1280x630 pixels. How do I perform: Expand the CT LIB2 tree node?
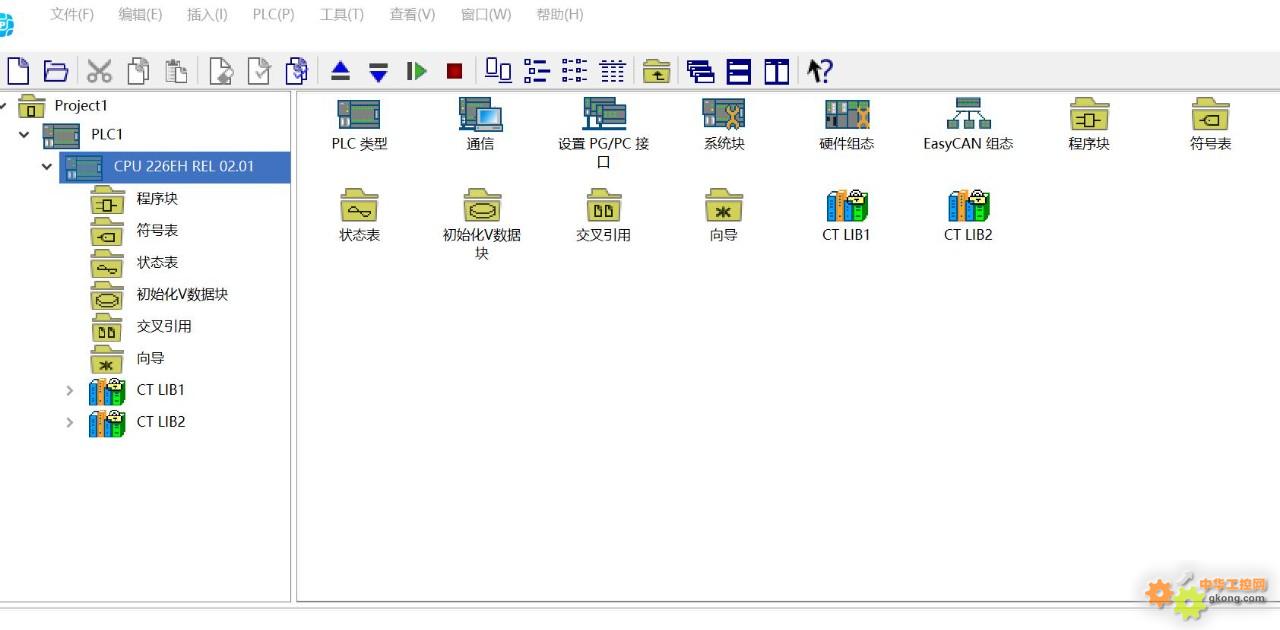pyautogui.click(x=69, y=422)
